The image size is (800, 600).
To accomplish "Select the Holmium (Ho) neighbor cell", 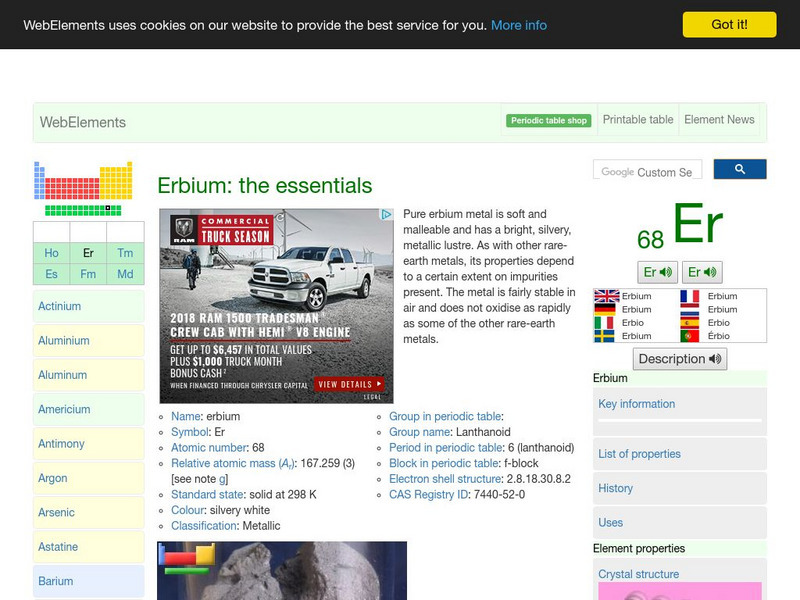I will (x=52, y=253).
